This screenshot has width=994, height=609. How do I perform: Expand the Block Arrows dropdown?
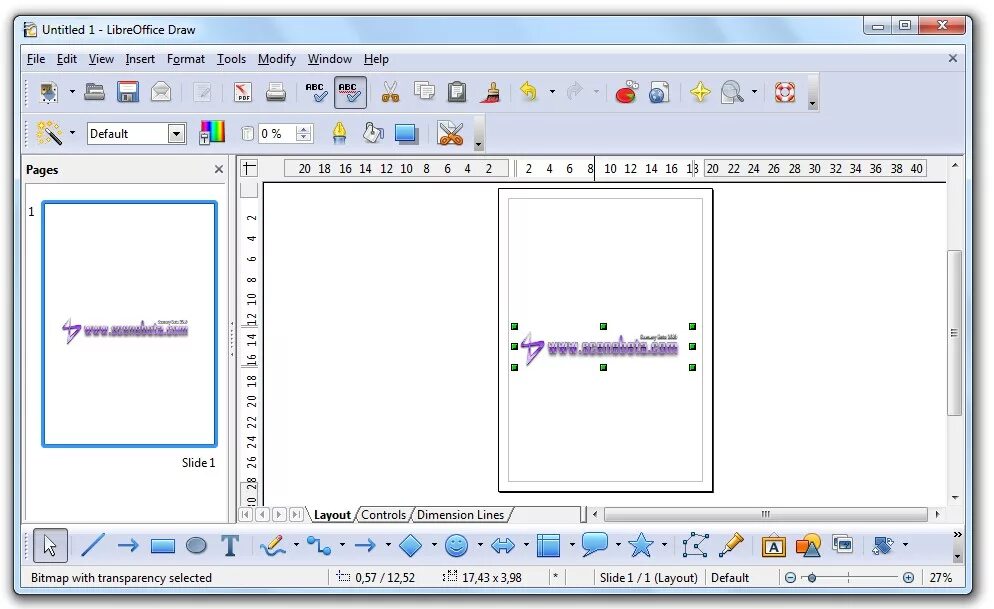(526, 544)
